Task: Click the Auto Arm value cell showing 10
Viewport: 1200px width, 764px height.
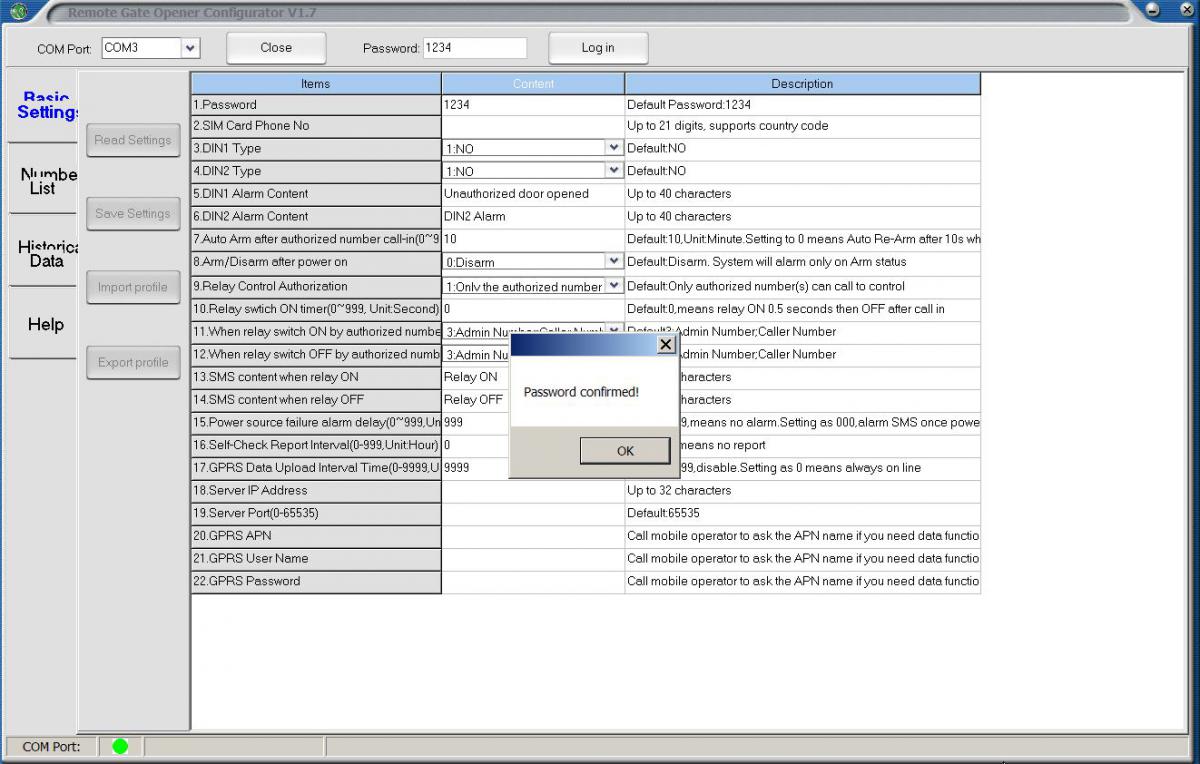Action: click(533, 239)
